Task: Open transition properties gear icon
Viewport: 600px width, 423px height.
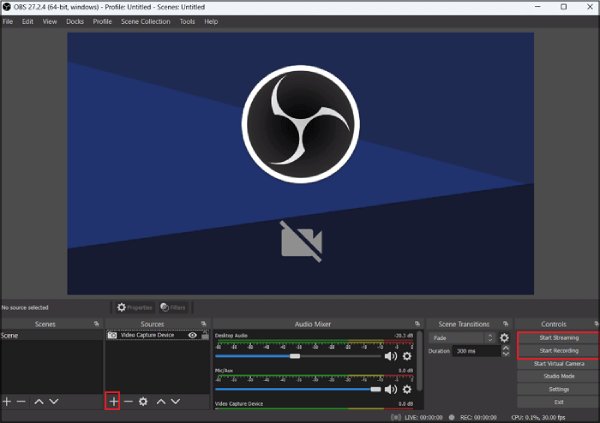Action: tap(504, 338)
